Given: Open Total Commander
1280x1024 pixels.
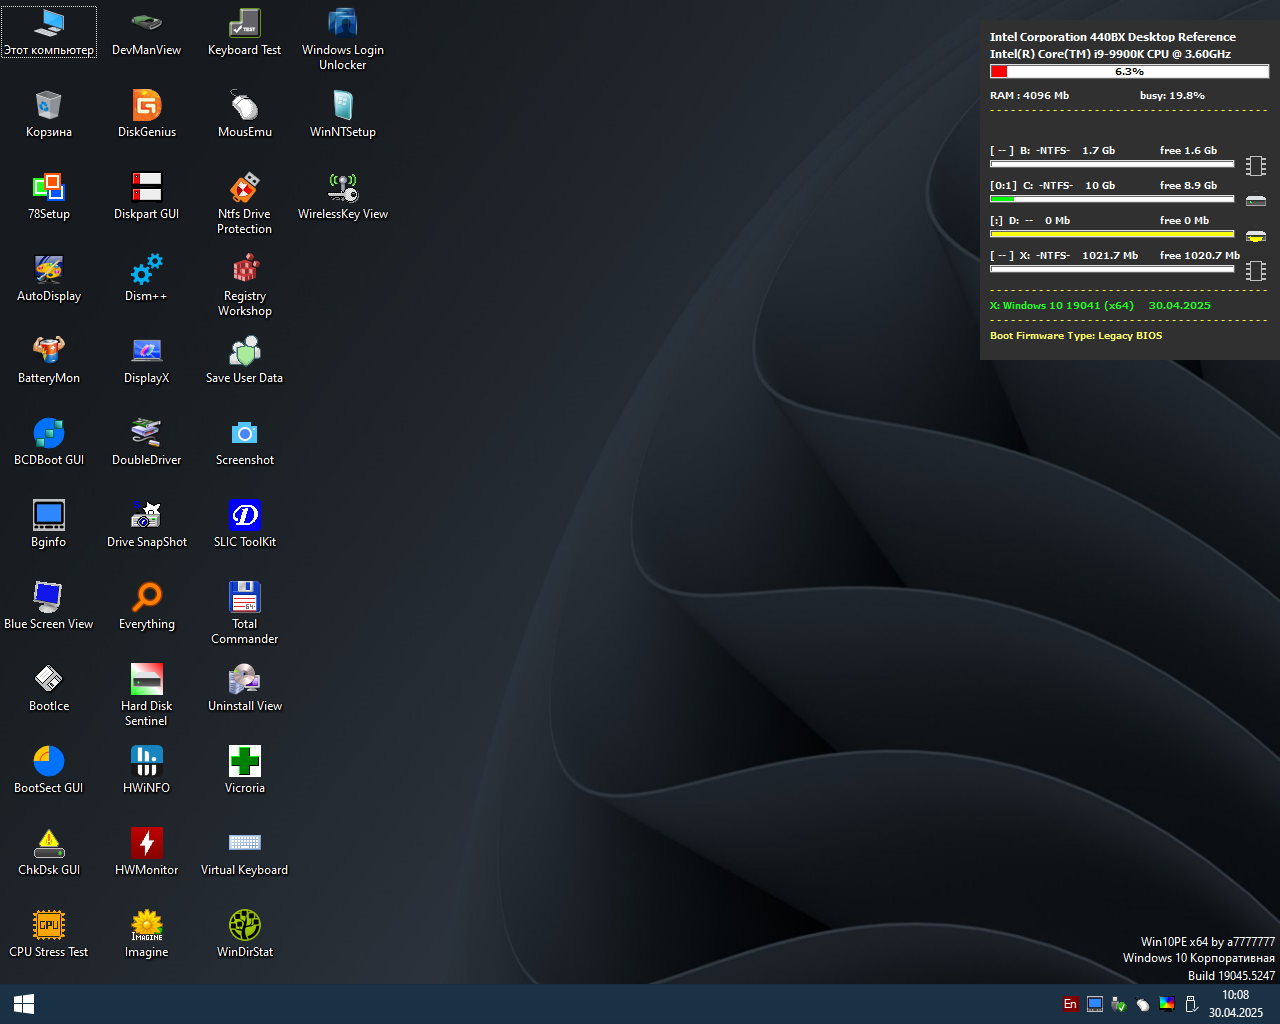Looking at the screenshot, I should point(244,613).
